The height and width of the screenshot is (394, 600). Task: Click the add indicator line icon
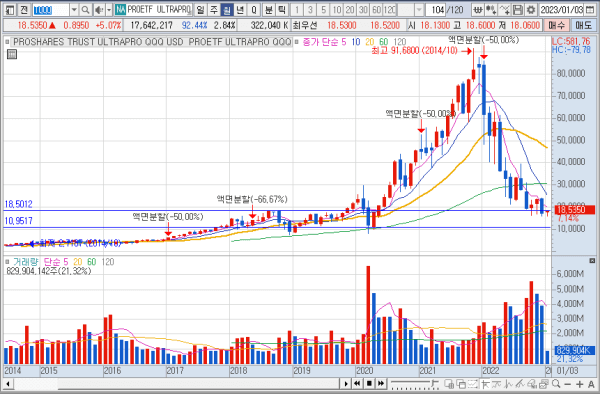click(505, 10)
